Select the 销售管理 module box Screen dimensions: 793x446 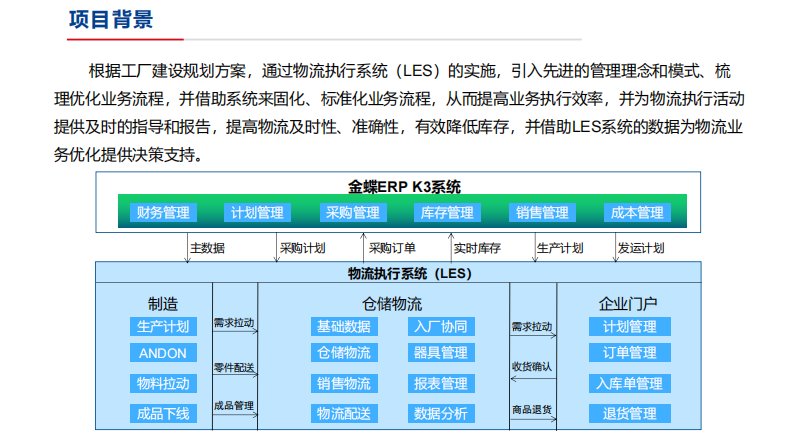click(x=542, y=213)
